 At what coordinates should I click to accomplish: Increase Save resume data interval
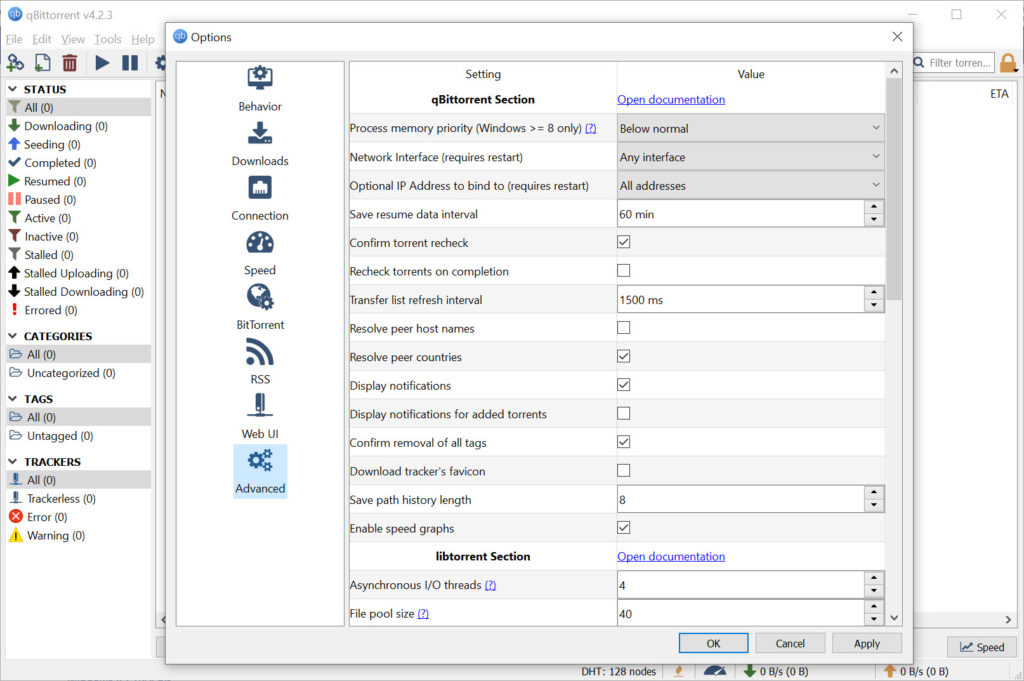(874, 207)
